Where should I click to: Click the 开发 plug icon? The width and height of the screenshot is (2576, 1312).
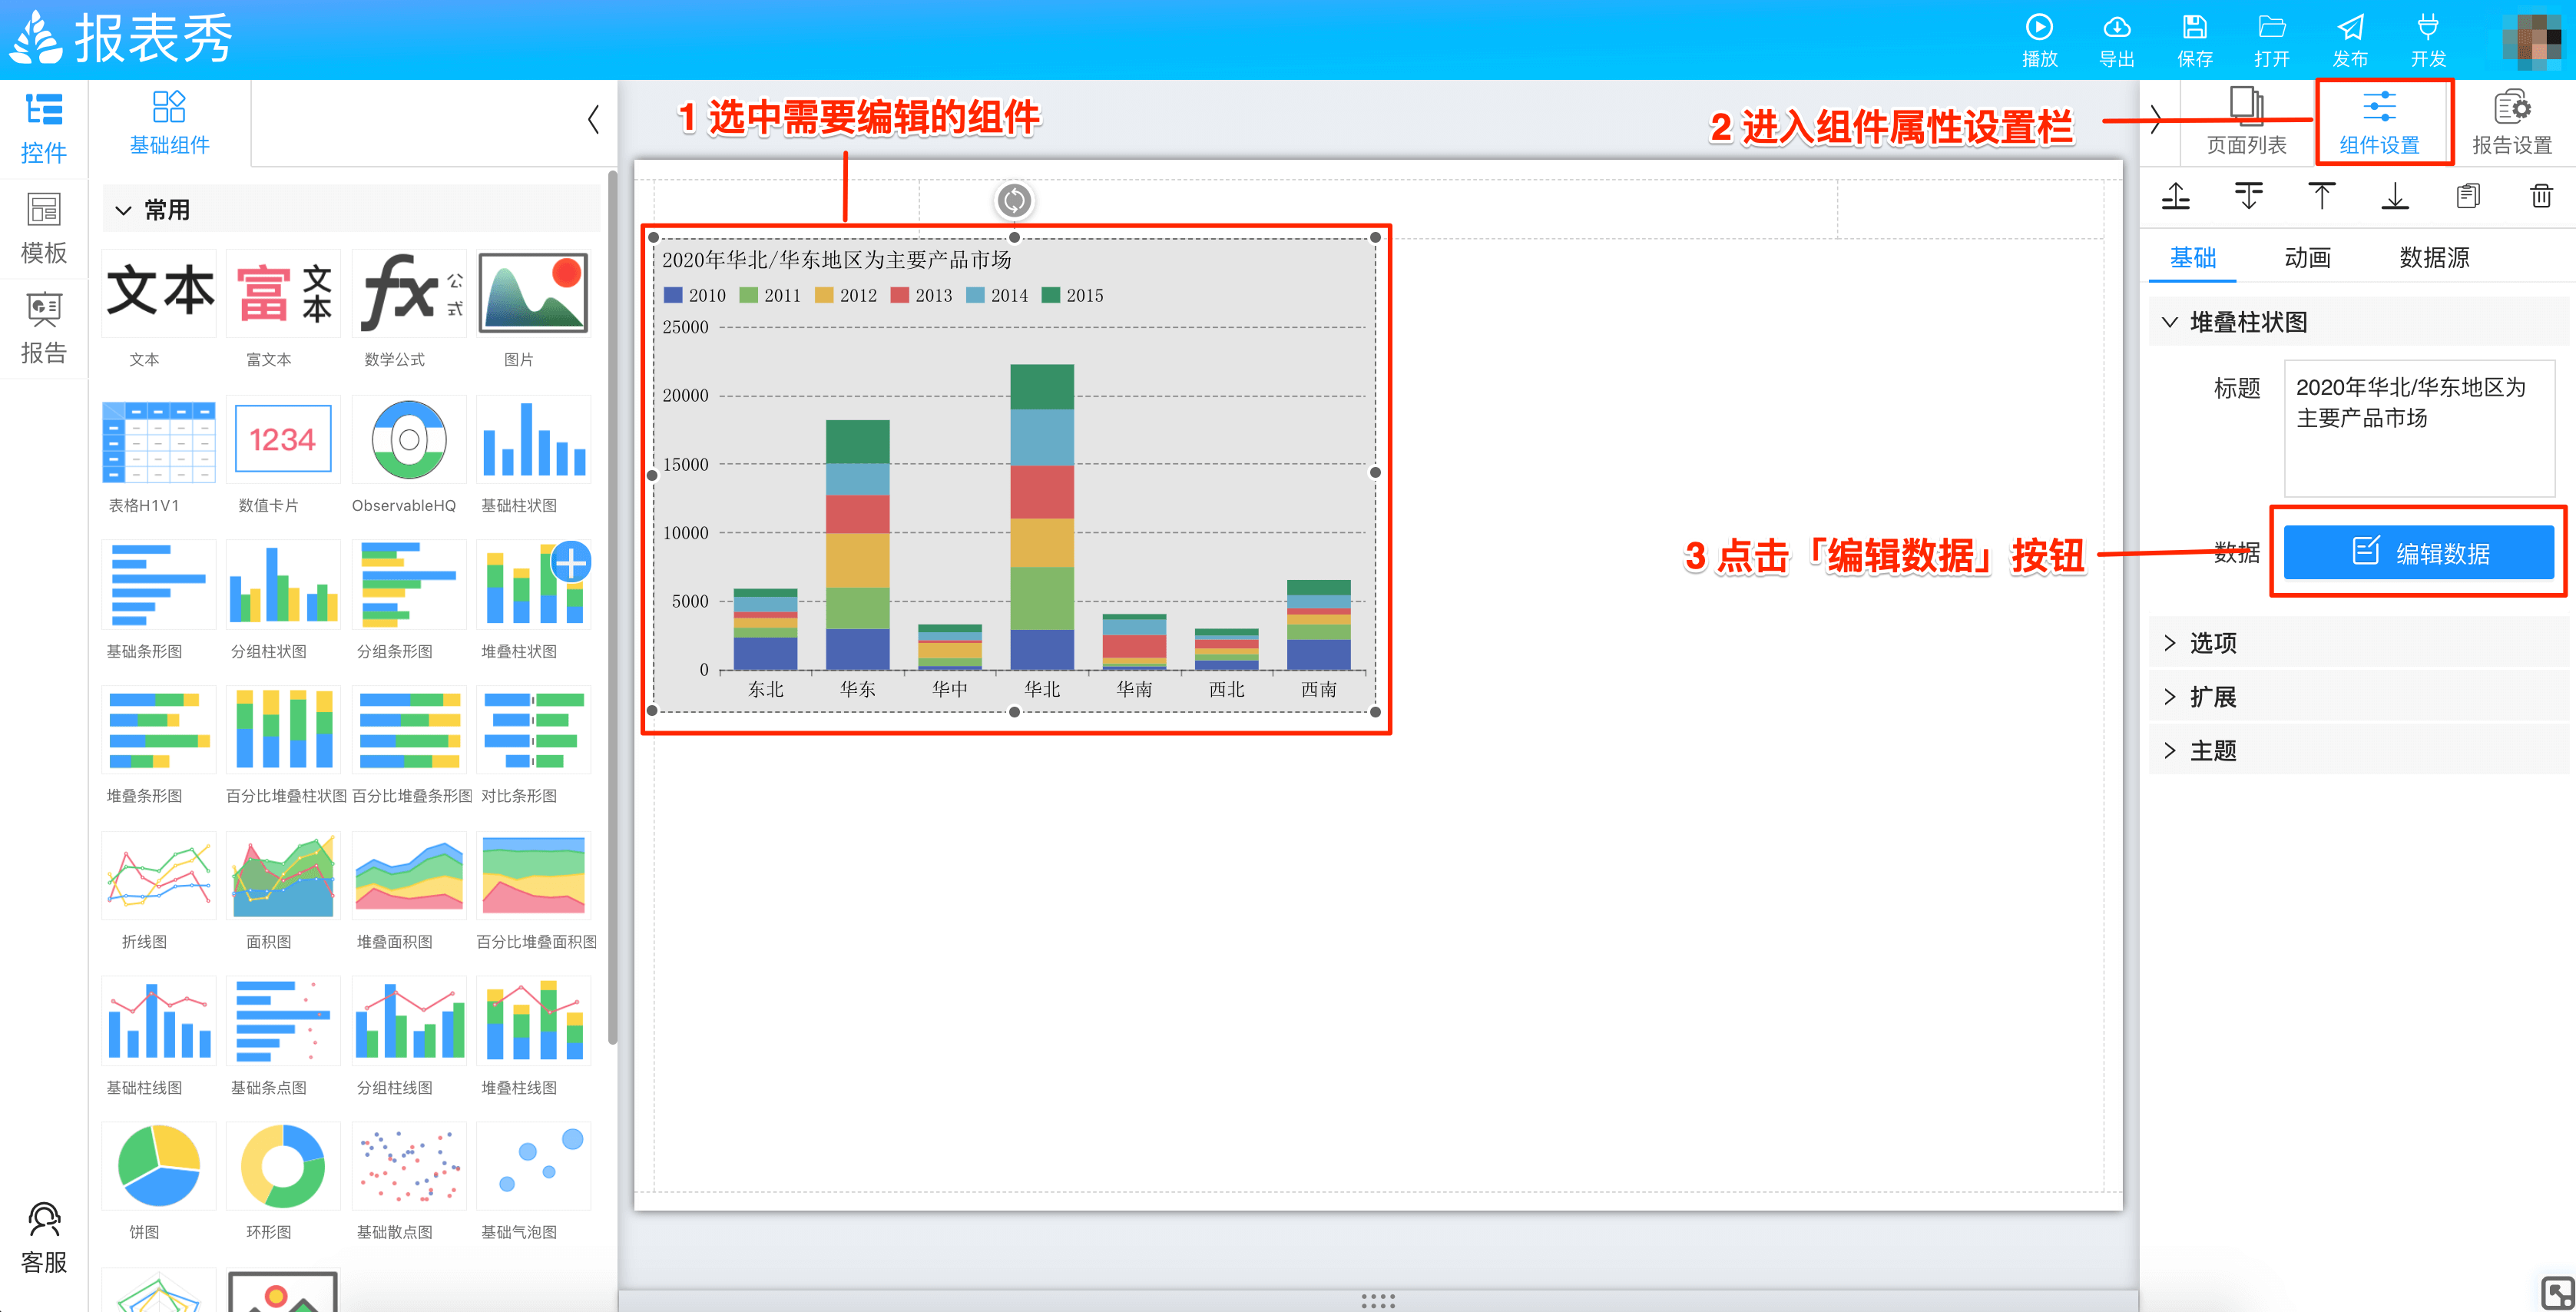click(x=2428, y=27)
